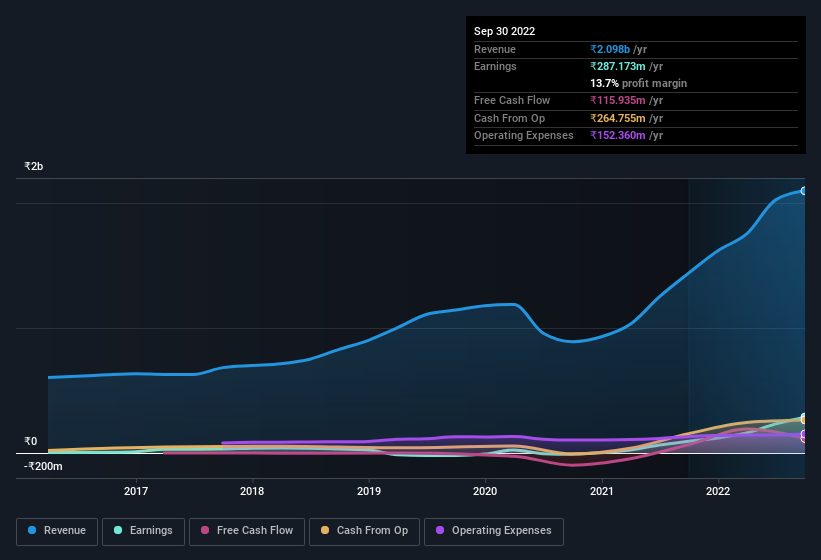Click the ₹2b y-axis label
Viewport: 821px width, 560px height.
click(x=34, y=166)
